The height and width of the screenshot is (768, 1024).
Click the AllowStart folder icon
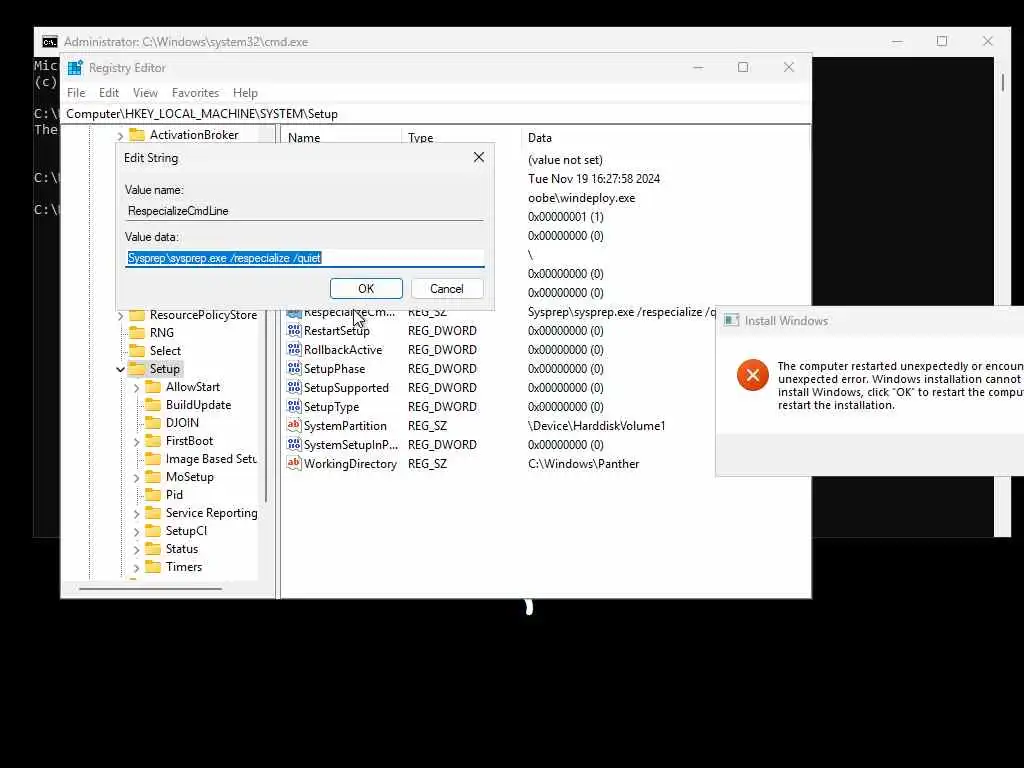153,387
